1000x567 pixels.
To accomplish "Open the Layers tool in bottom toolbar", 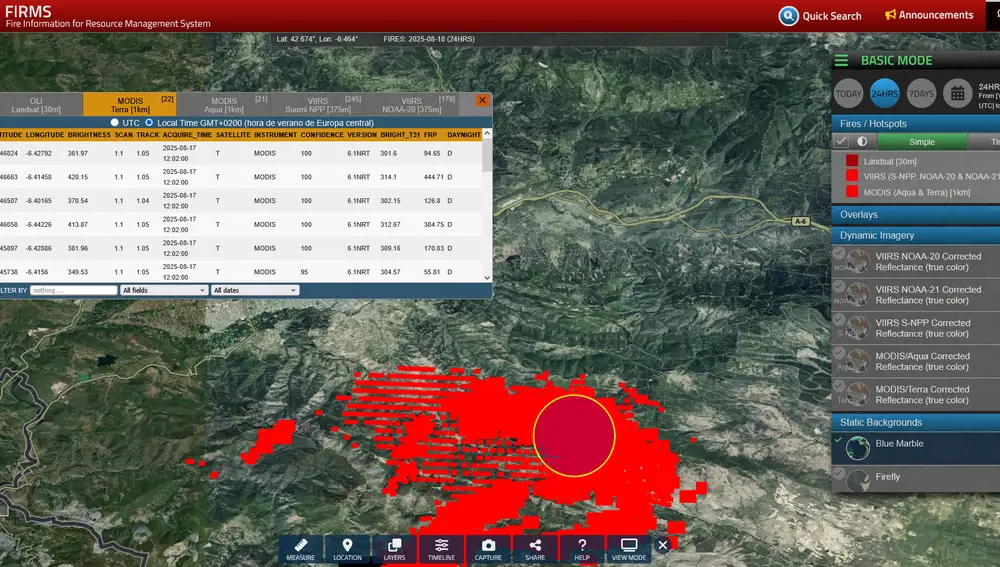I will (x=394, y=549).
